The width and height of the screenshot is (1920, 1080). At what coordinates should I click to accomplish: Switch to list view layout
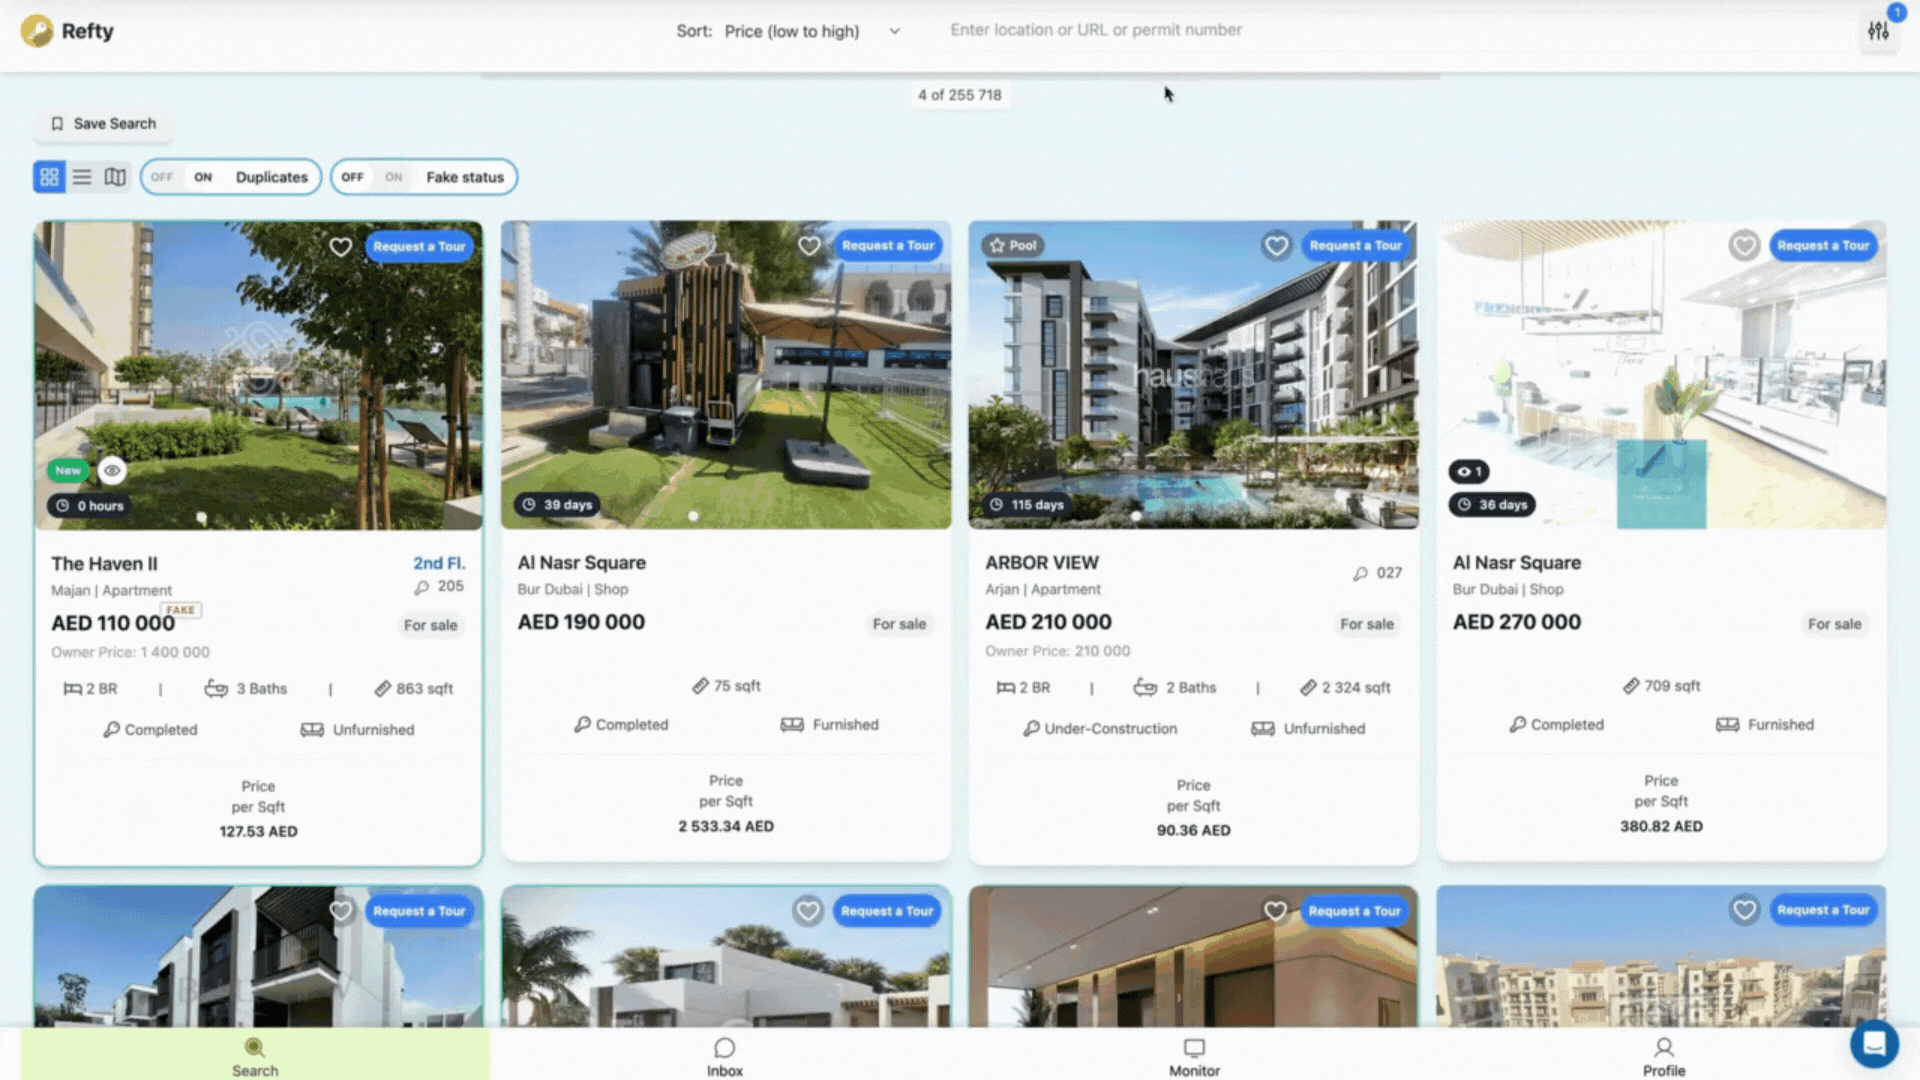tap(82, 177)
